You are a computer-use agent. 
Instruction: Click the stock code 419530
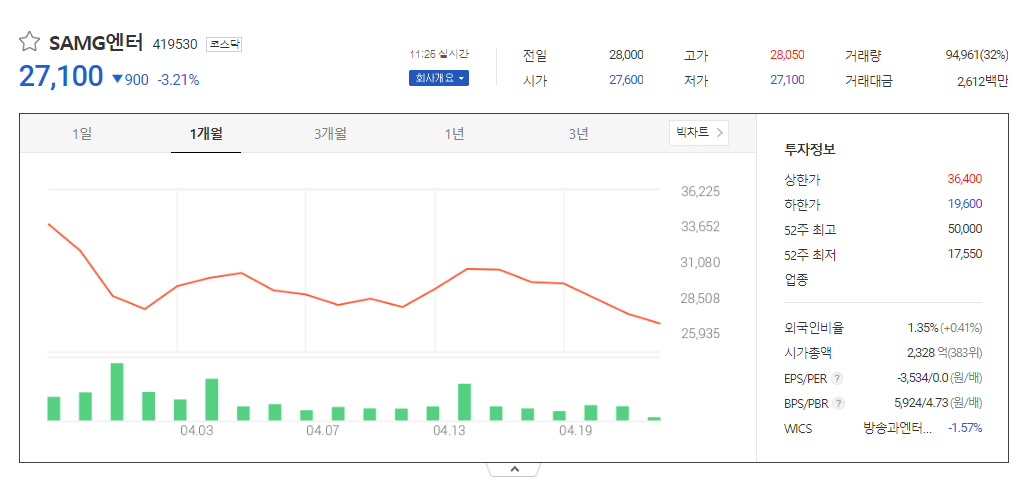175,44
